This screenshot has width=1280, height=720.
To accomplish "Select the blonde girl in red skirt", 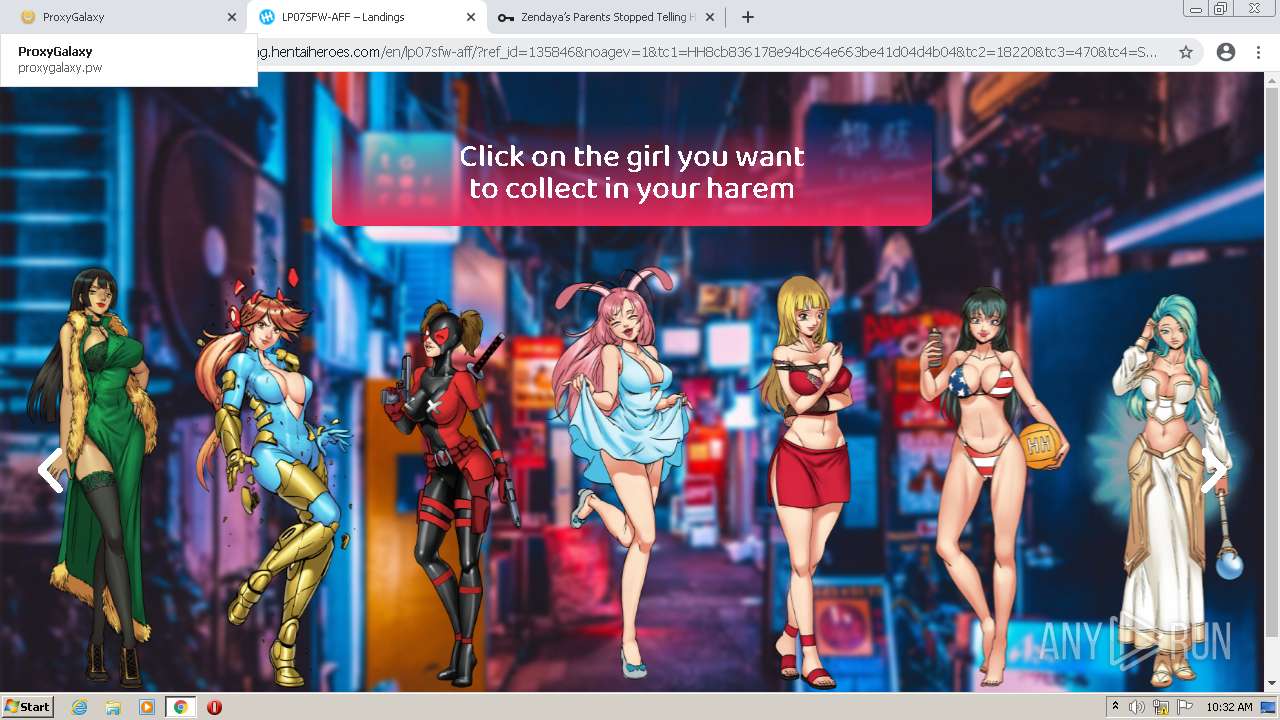I will (x=810, y=482).
